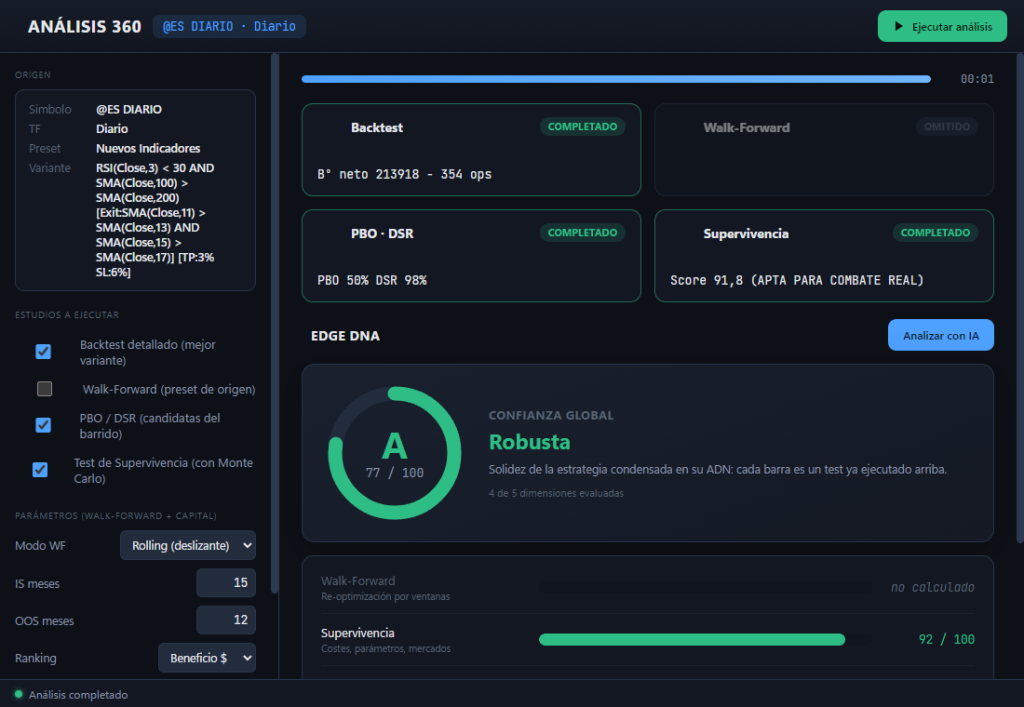This screenshot has height=707, width=1024.
Task: Click the 92 / 100 Supervivencia score
Action: click(x=946, y=640)
